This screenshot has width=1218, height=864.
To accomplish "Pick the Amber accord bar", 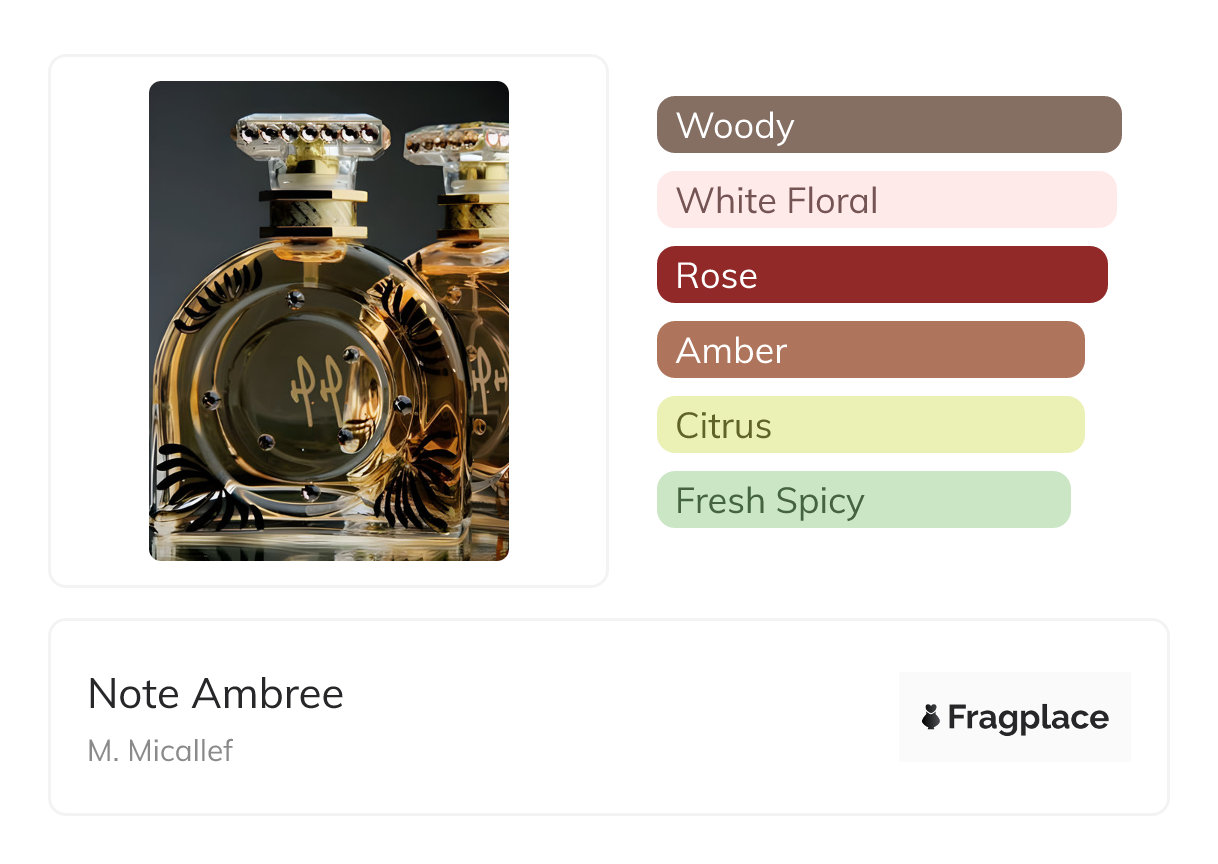I will point(870,350).
